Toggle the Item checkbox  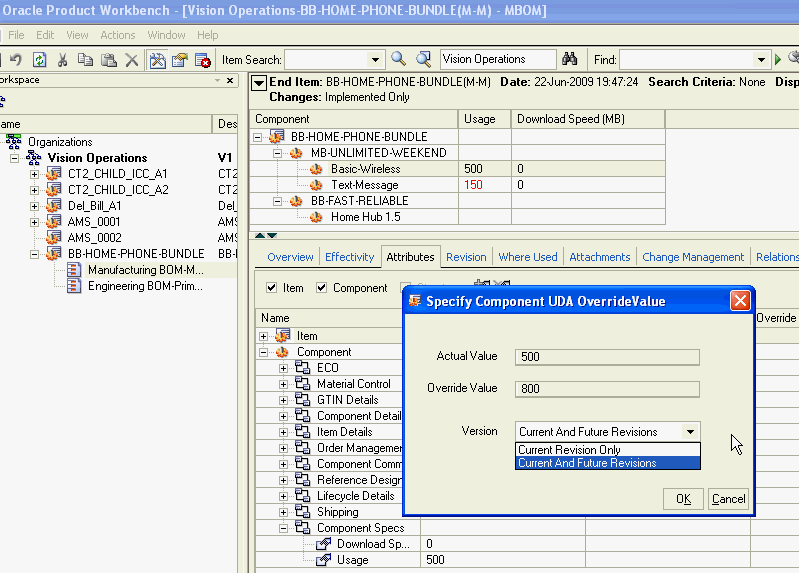272,288
